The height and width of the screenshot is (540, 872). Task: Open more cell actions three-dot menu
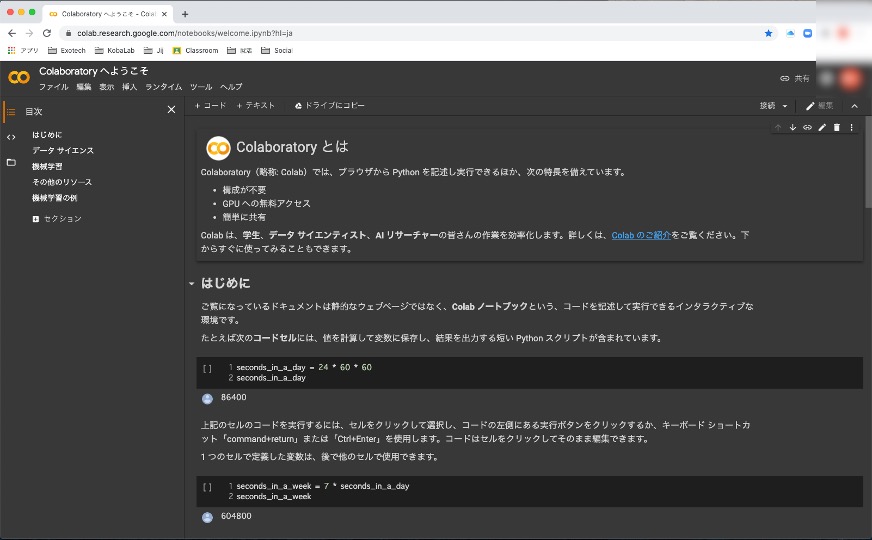tap(851, 127)
